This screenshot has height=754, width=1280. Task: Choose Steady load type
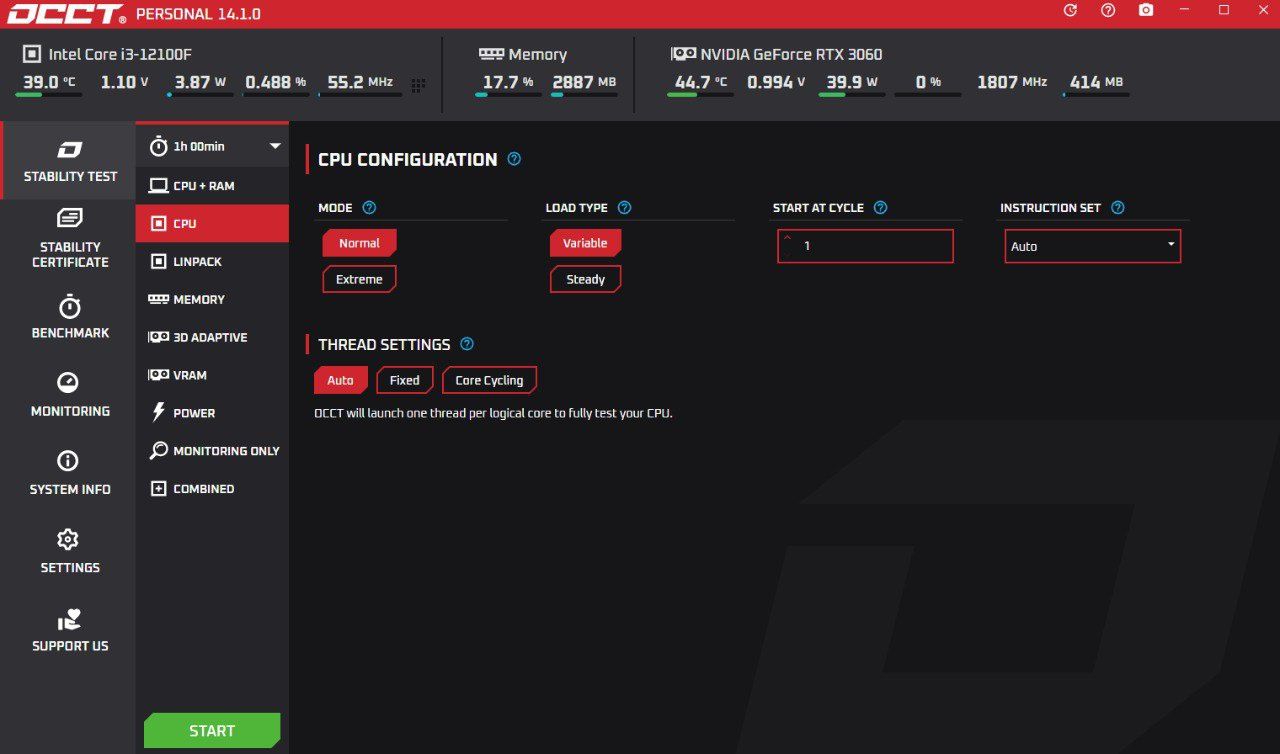click(x=585, y=279)
